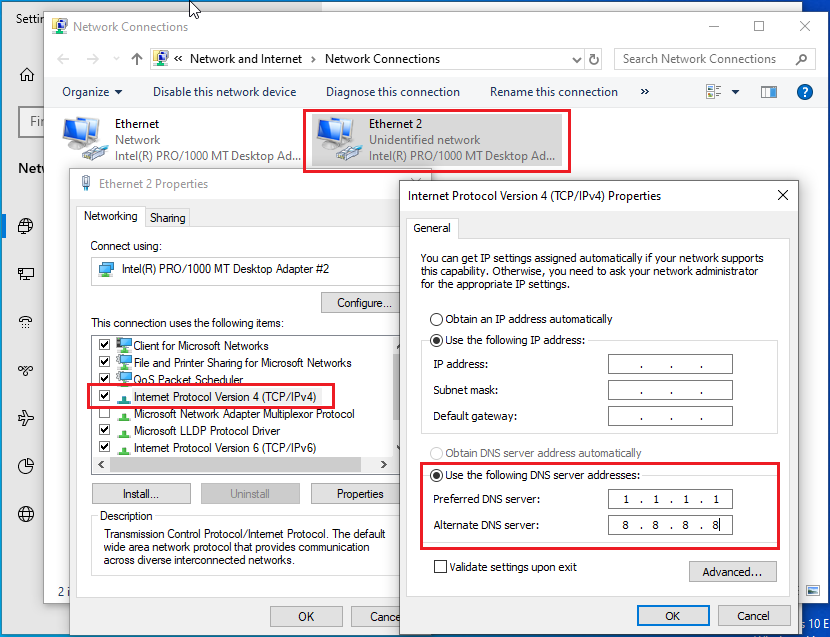Expand the change view options dropdown arrow
The height and width of the screenshot is (637, 830).
[736, 92]
